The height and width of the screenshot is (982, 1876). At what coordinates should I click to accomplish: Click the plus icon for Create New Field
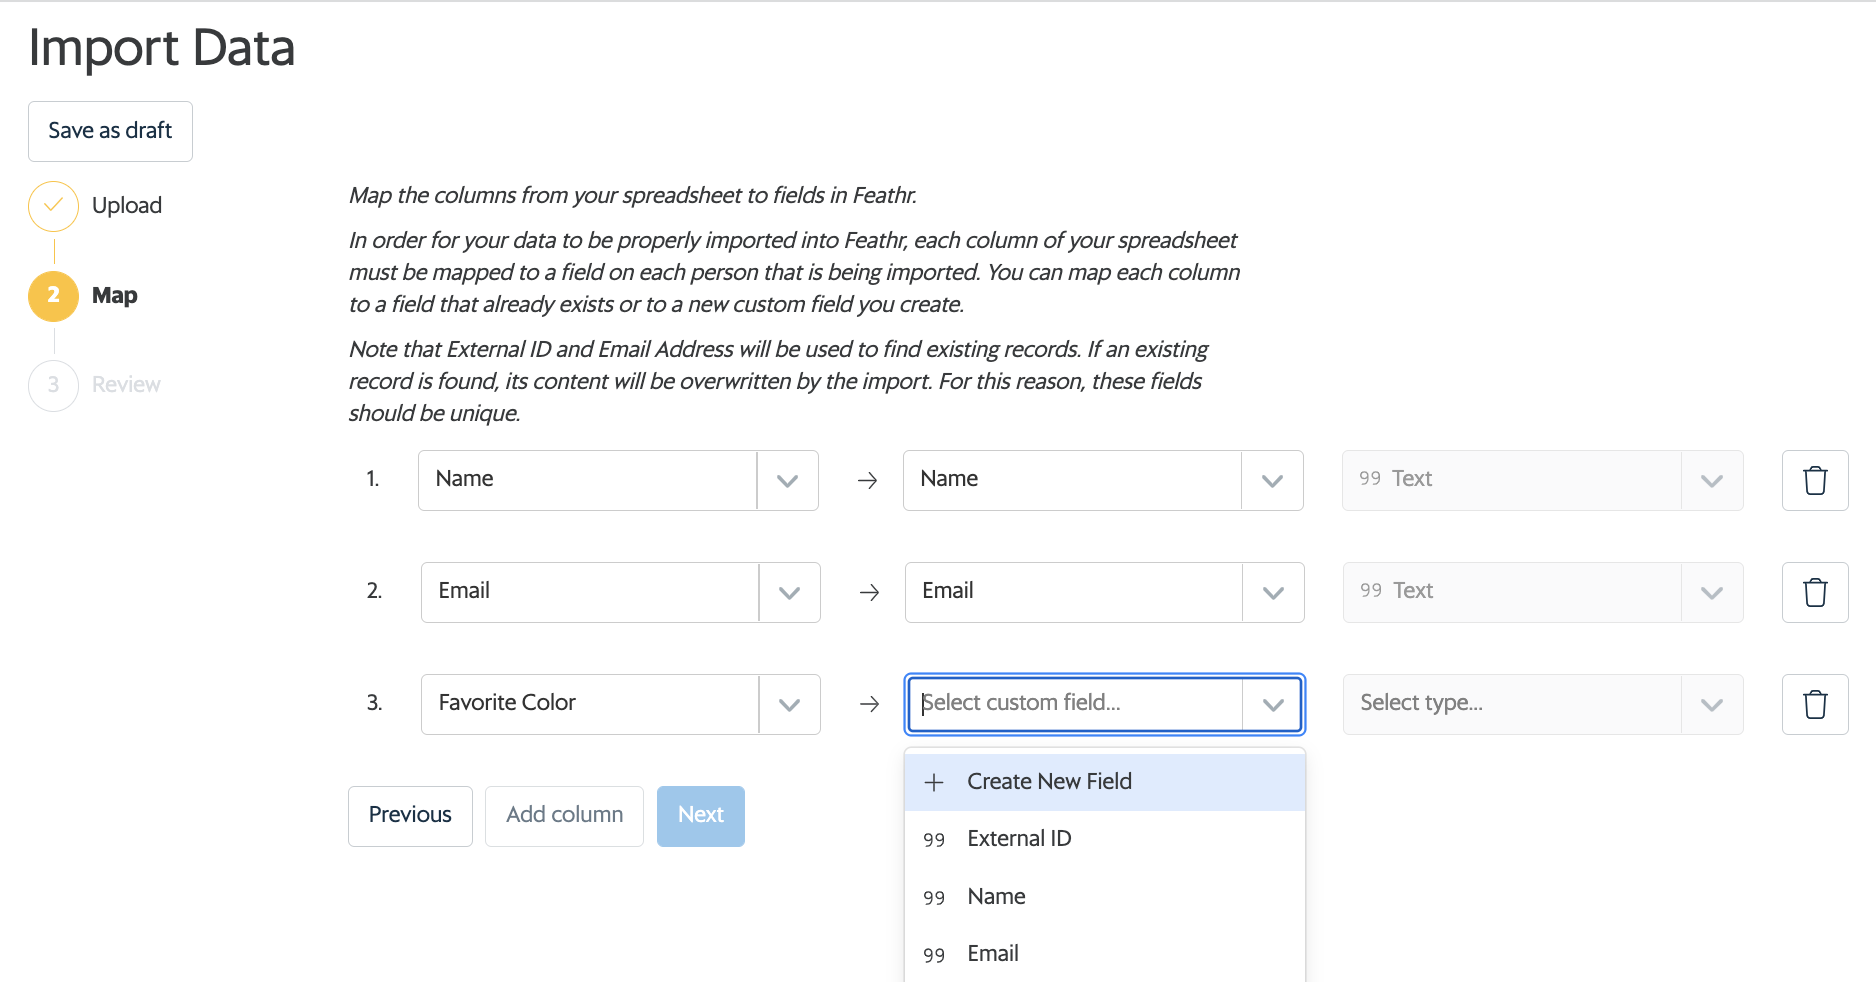click(934, 782)
